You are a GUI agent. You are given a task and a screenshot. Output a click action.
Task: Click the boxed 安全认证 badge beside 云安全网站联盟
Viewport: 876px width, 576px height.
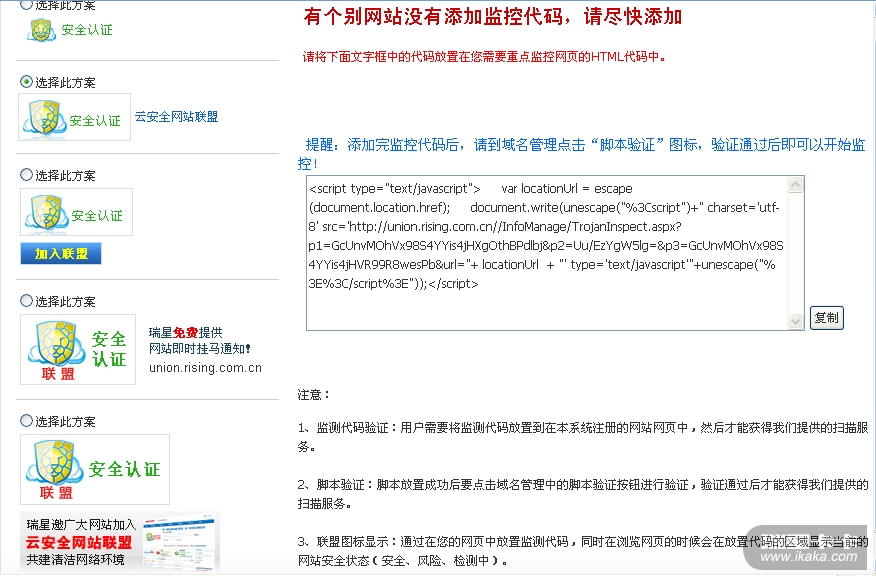74,117
